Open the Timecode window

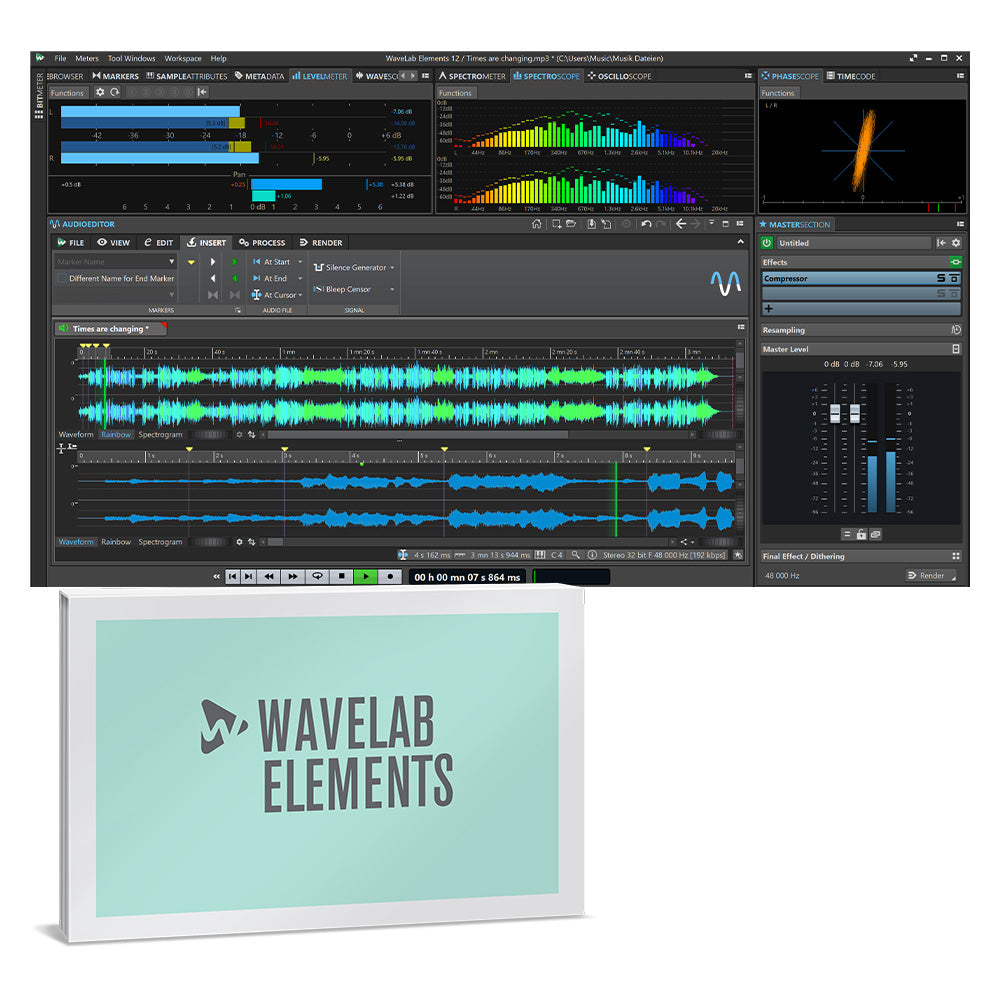pyautogui.click(x=856, y=75)
